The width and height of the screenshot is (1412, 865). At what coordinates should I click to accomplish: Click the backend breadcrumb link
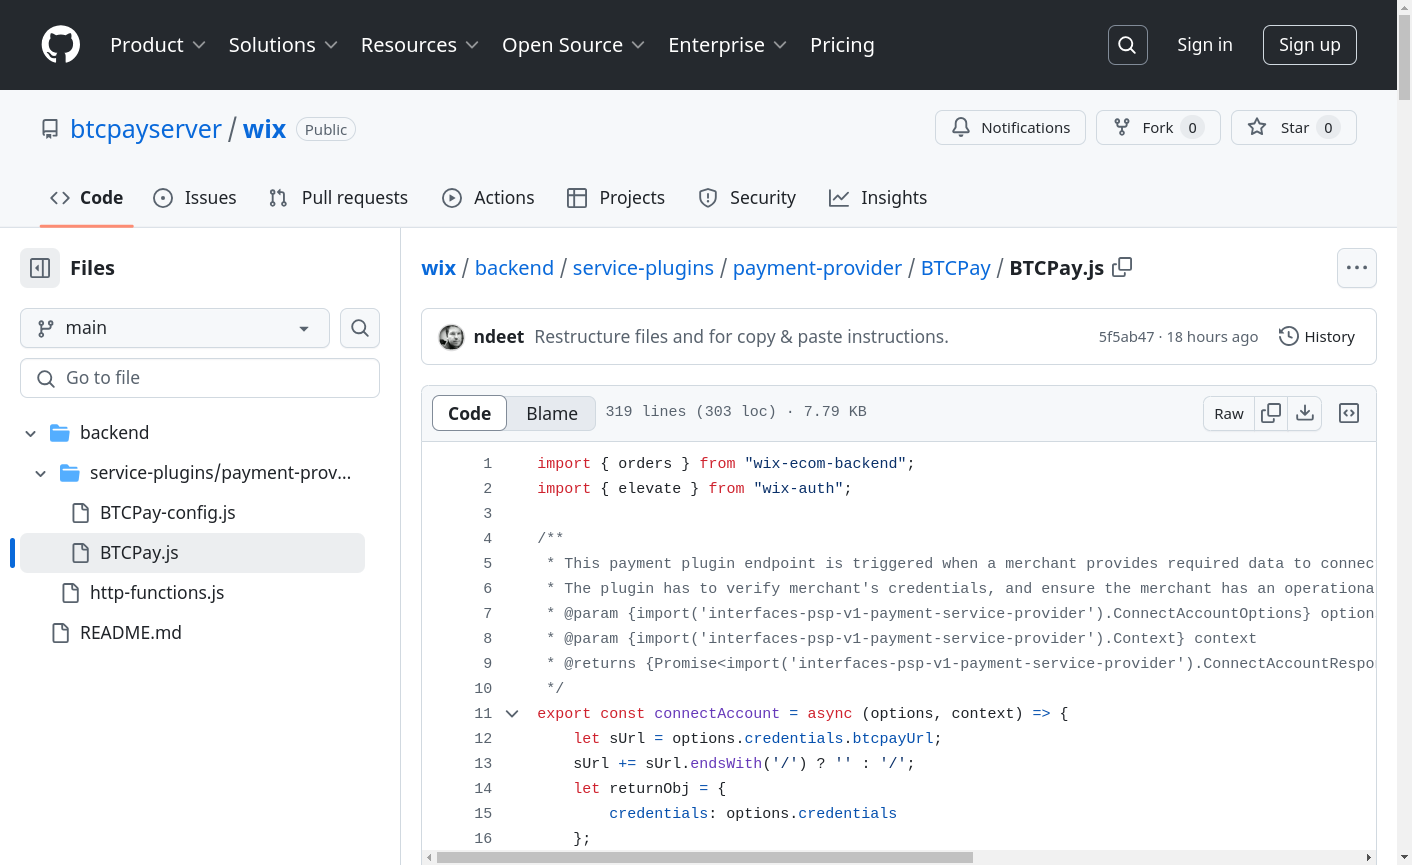pyautogui.click(x=514, y=268)
